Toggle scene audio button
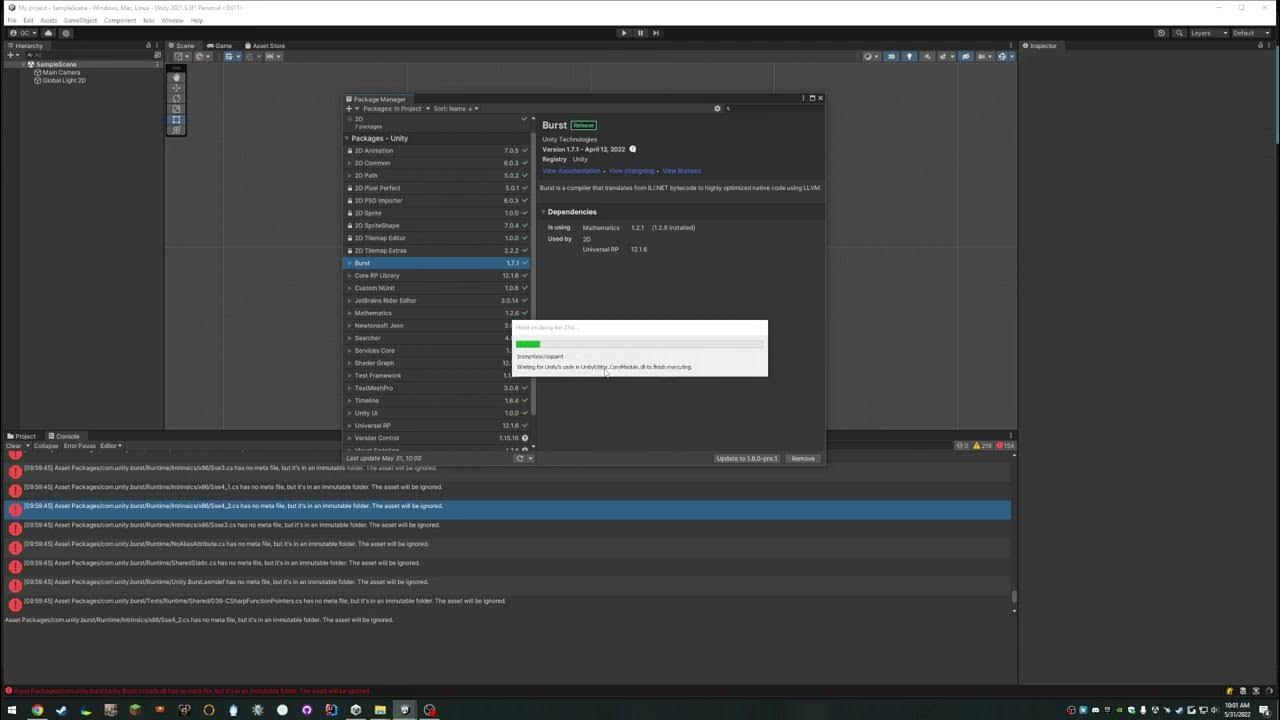This screenshot has height=720, width=1280. [x=927, y=56]
